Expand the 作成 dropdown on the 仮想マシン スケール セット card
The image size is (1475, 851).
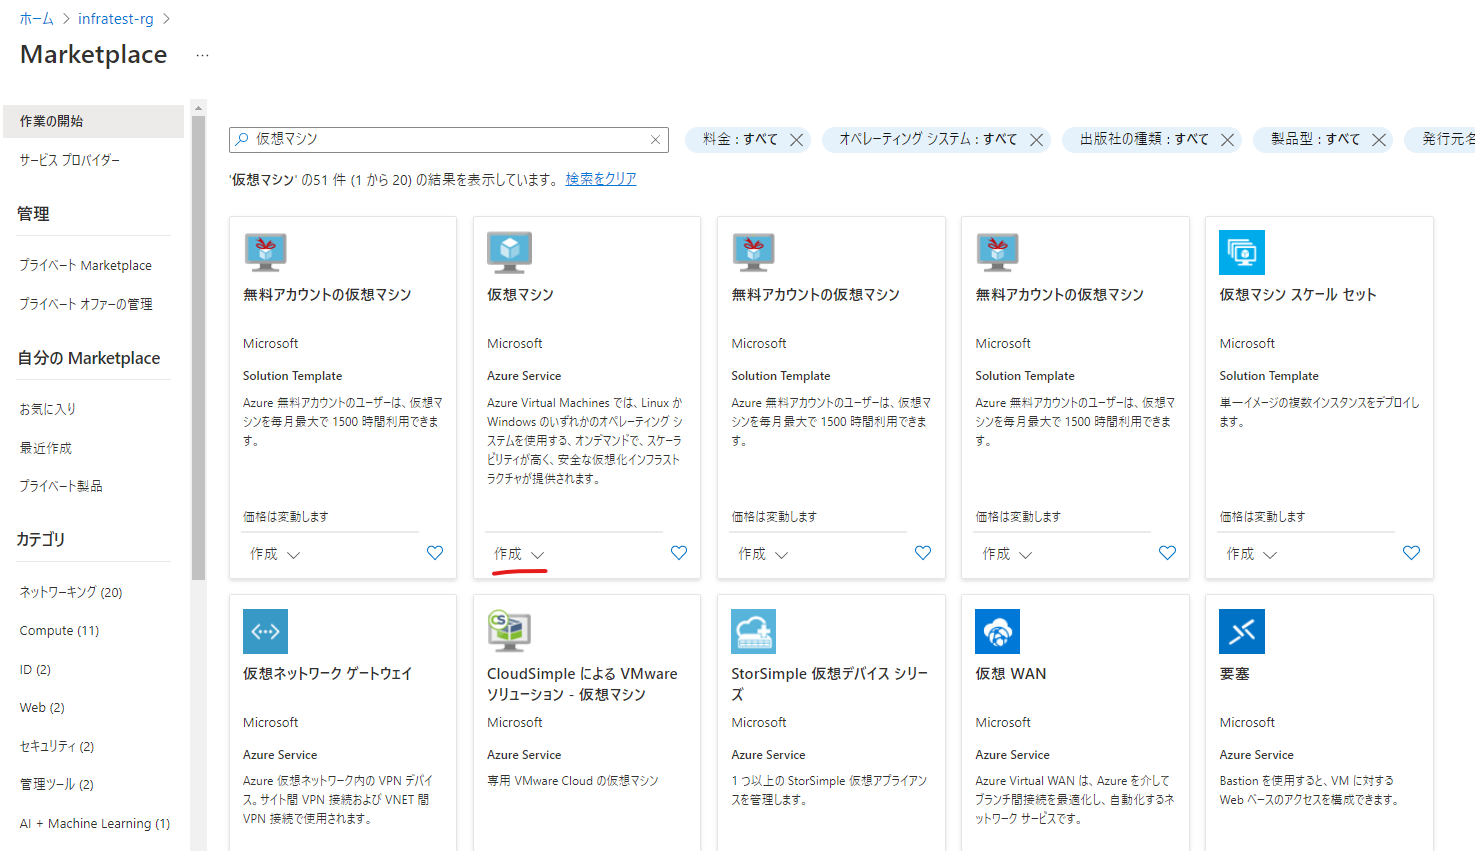pos(1251,554)
